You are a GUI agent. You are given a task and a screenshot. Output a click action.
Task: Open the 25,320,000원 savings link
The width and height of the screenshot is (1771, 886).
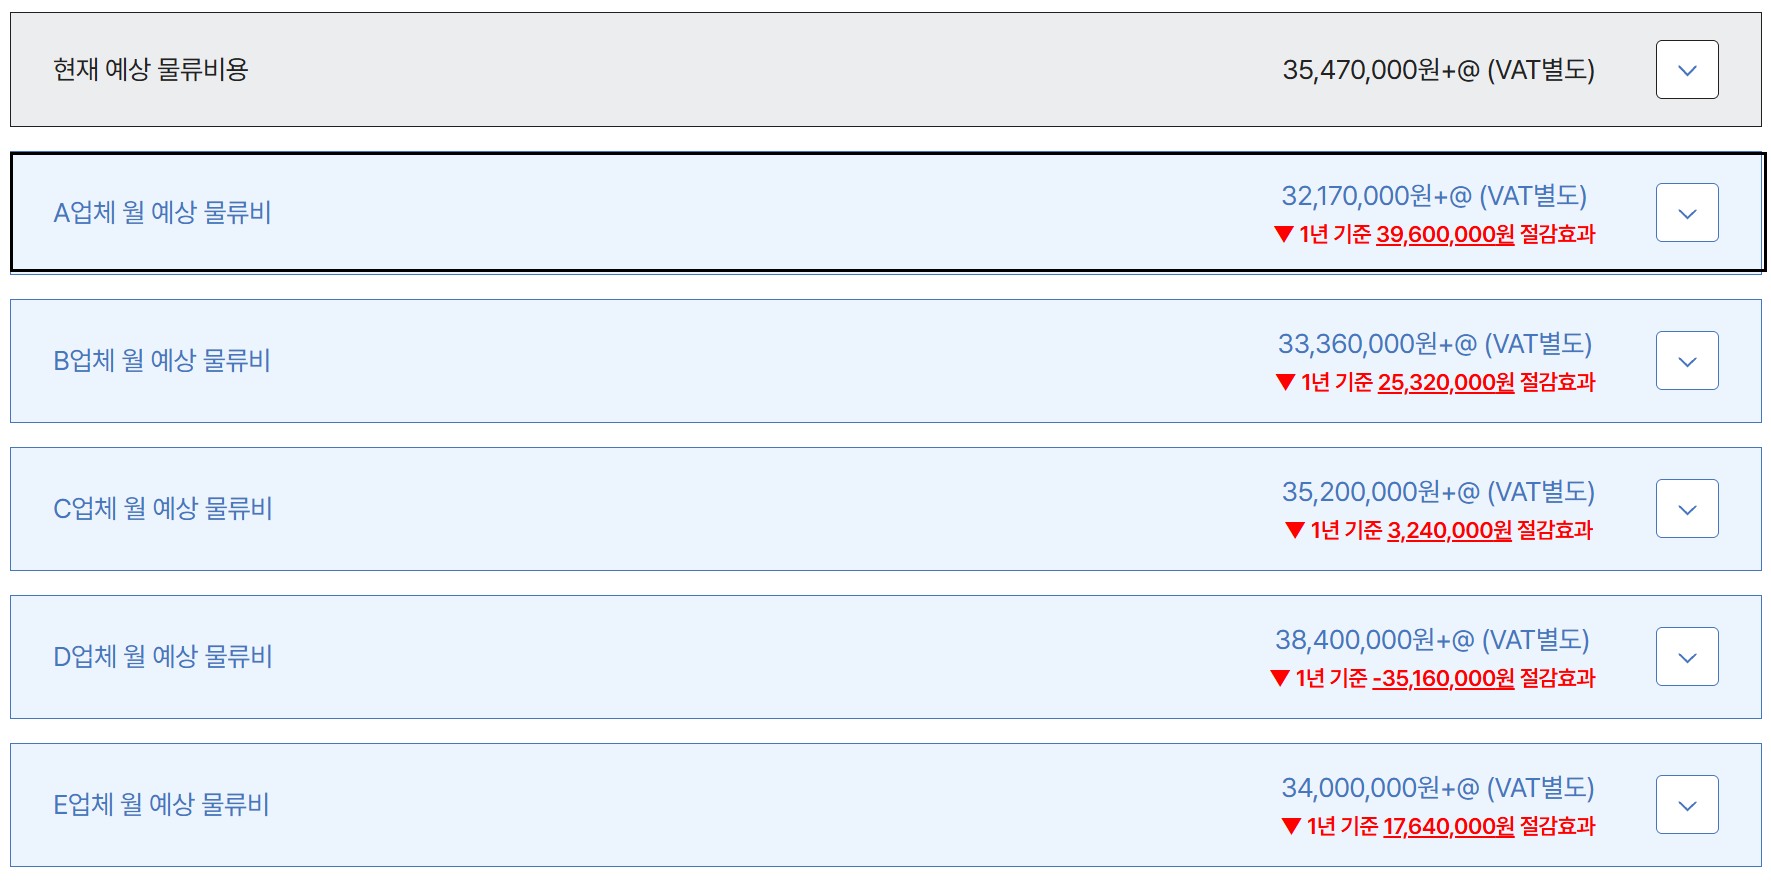tap(1446, 383)
